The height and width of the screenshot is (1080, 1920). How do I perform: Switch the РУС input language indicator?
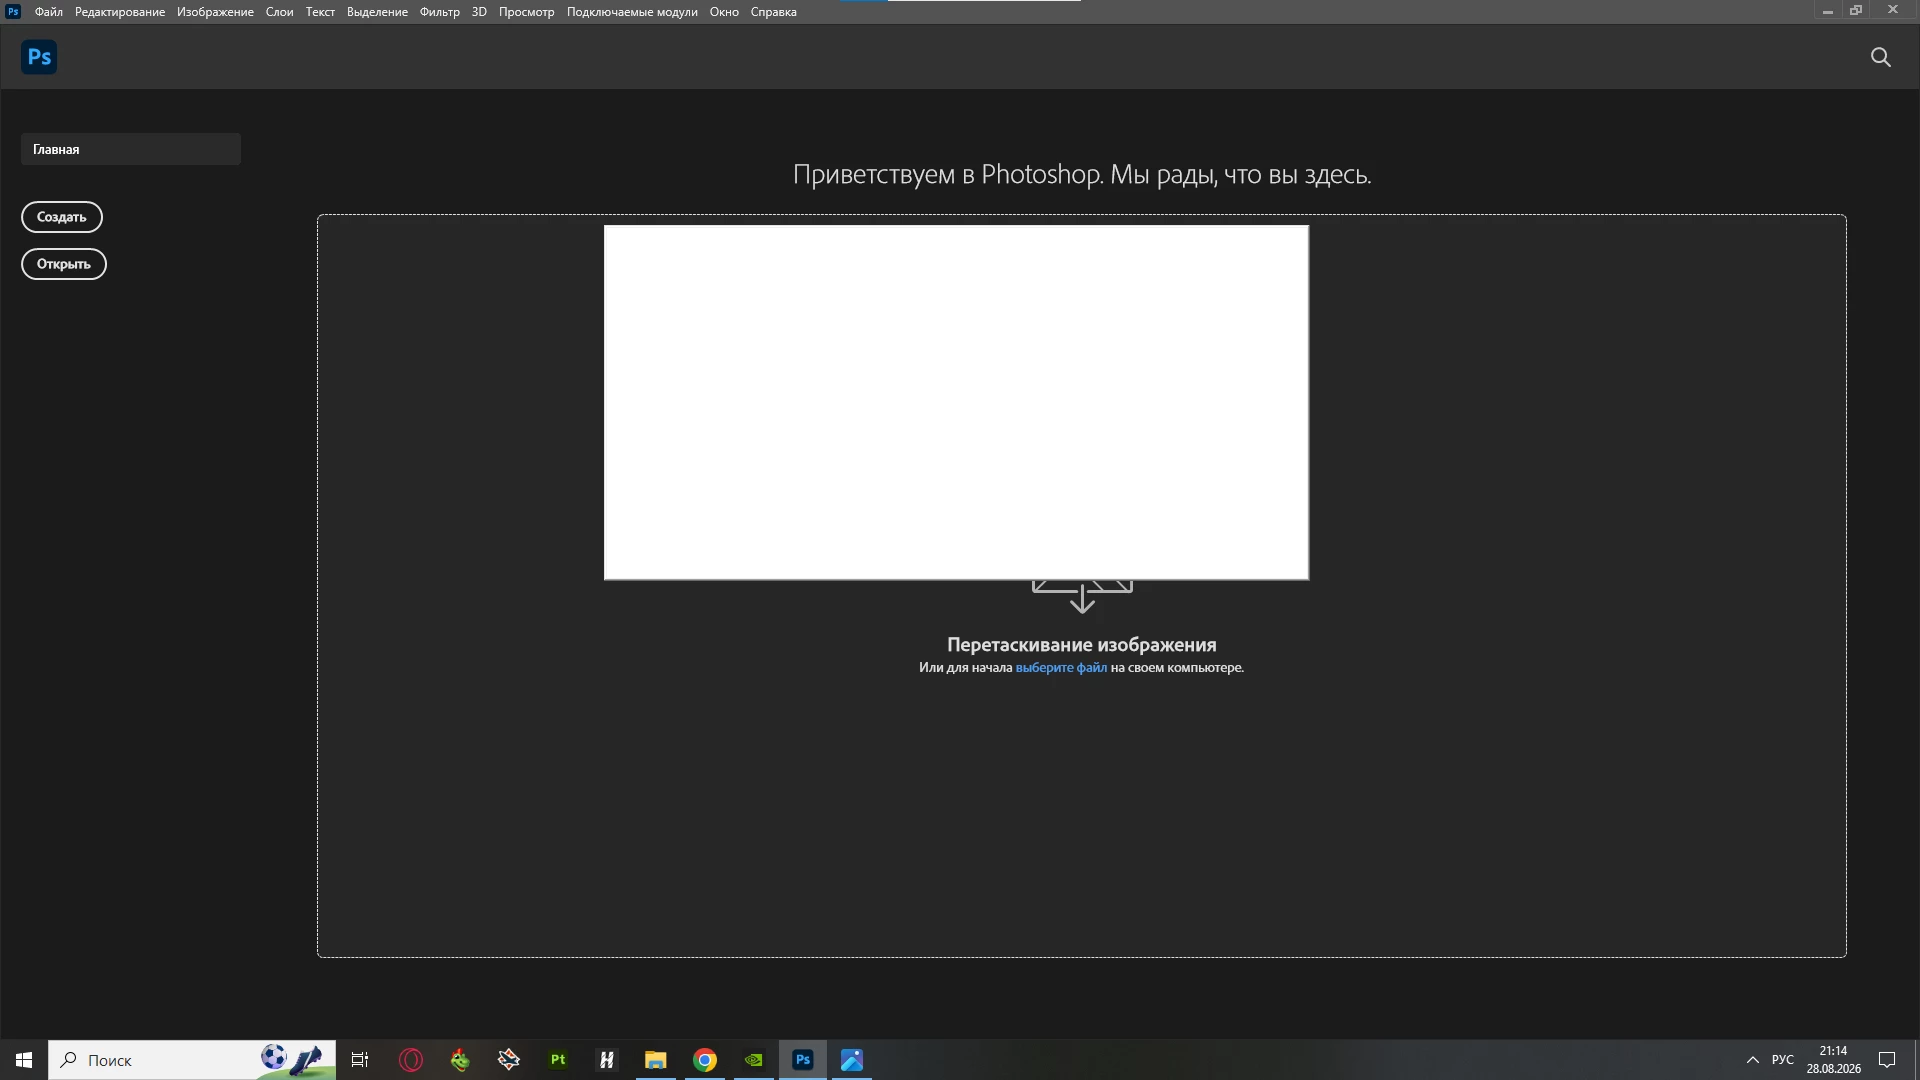pos(1783,1060)
